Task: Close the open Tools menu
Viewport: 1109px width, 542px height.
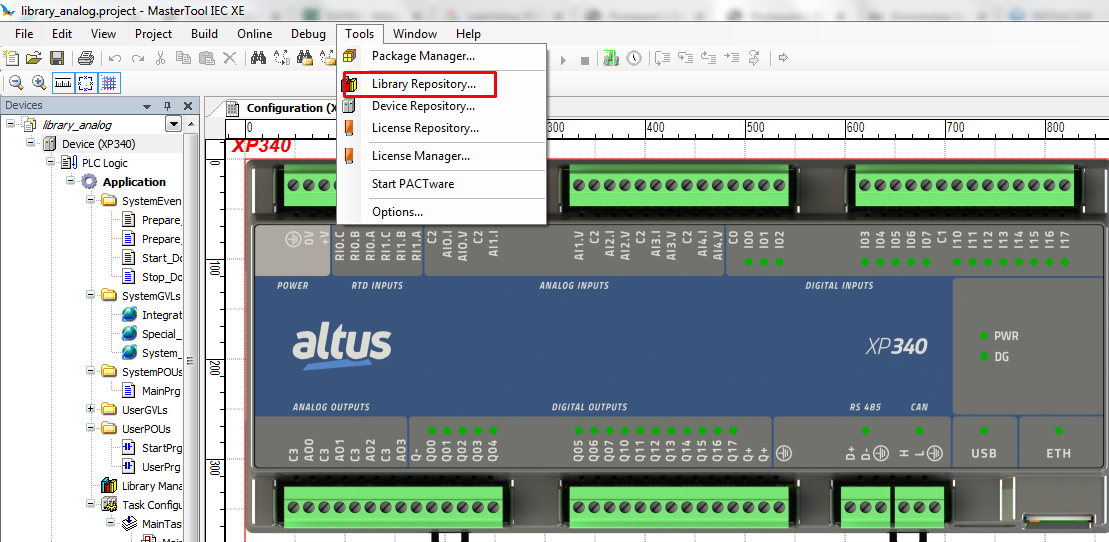Action: (360, 33)
